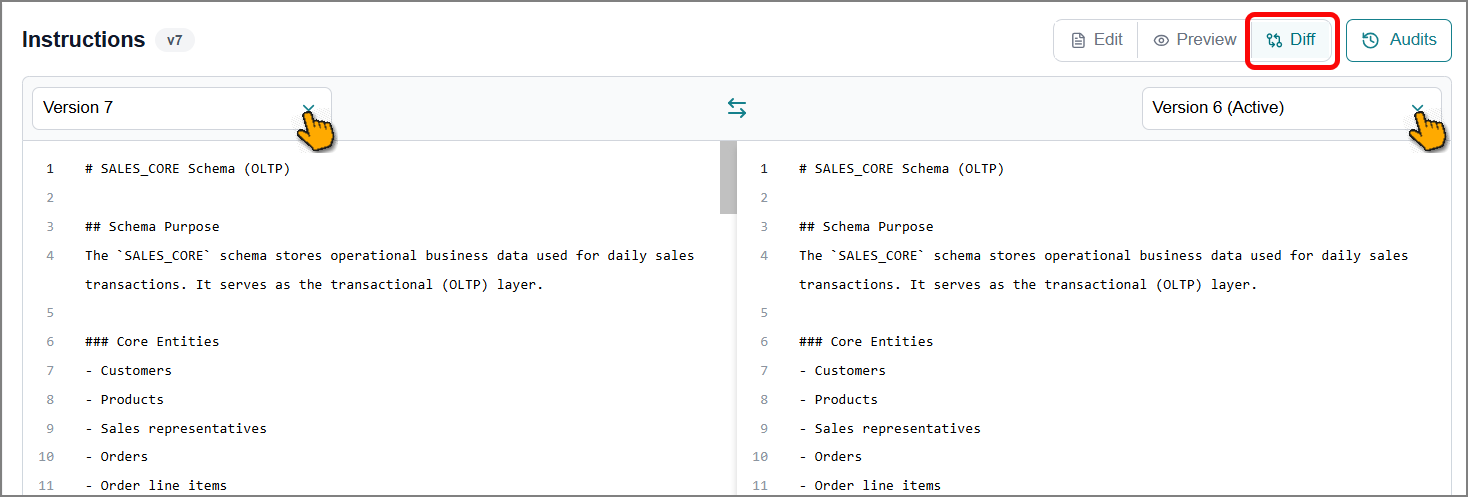Viewport: 1468px width, 497px height.
Task: Click '- Order line items' in right pane
Action: tap(870, 486)
